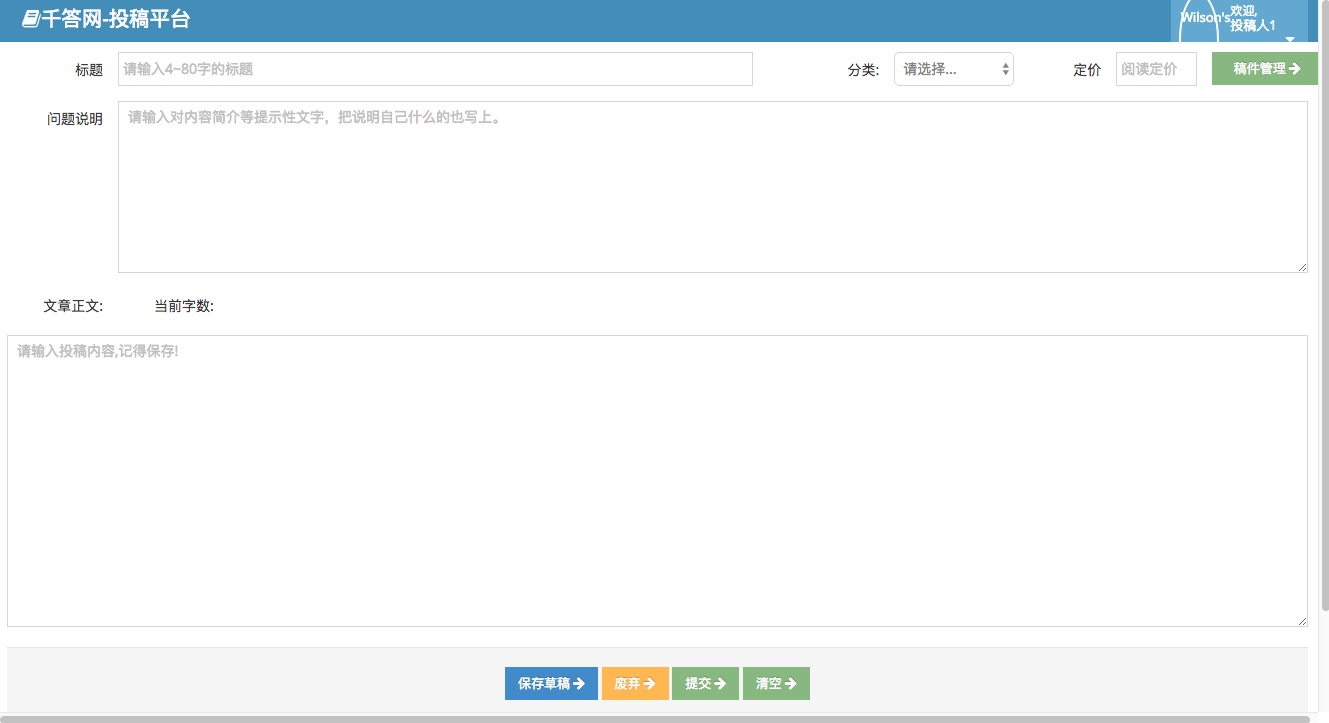Open 稿件管理 manuscript management
The width and height of the screenshot is (1329, 723).
1263,68
